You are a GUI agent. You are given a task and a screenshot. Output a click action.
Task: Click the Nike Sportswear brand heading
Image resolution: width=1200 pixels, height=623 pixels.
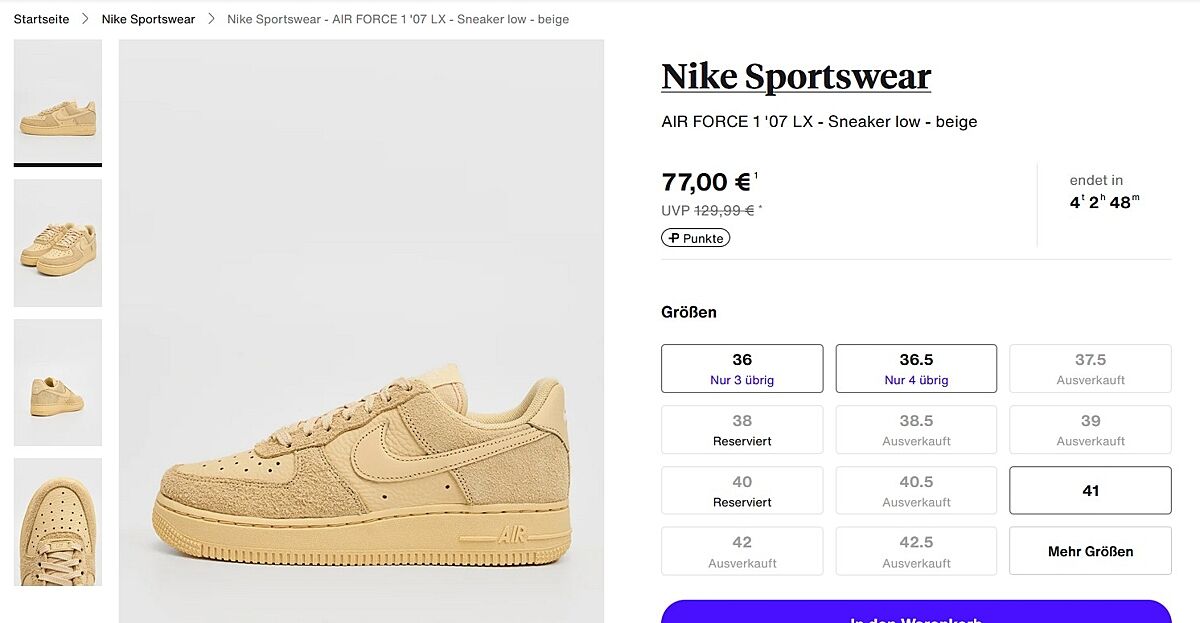click(796, 76)
